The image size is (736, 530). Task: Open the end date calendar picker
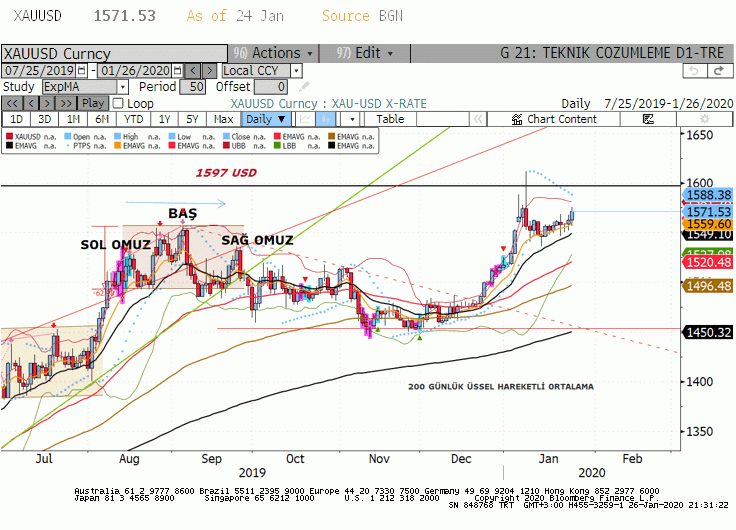pos(177,71)
